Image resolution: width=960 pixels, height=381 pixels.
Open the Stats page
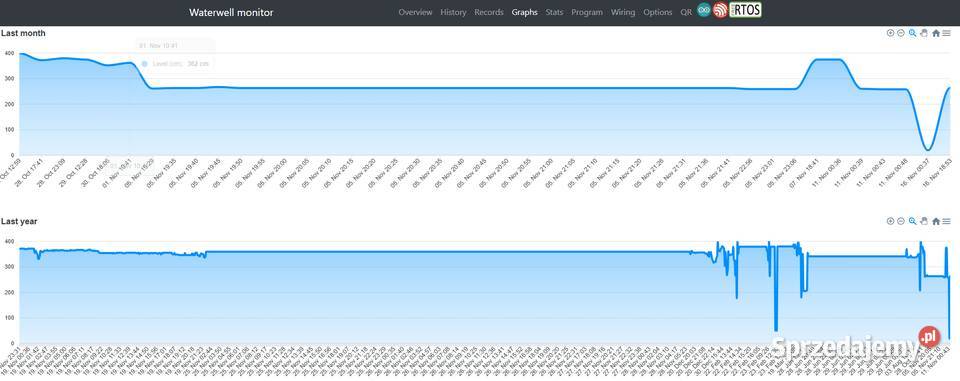(554, 12)
